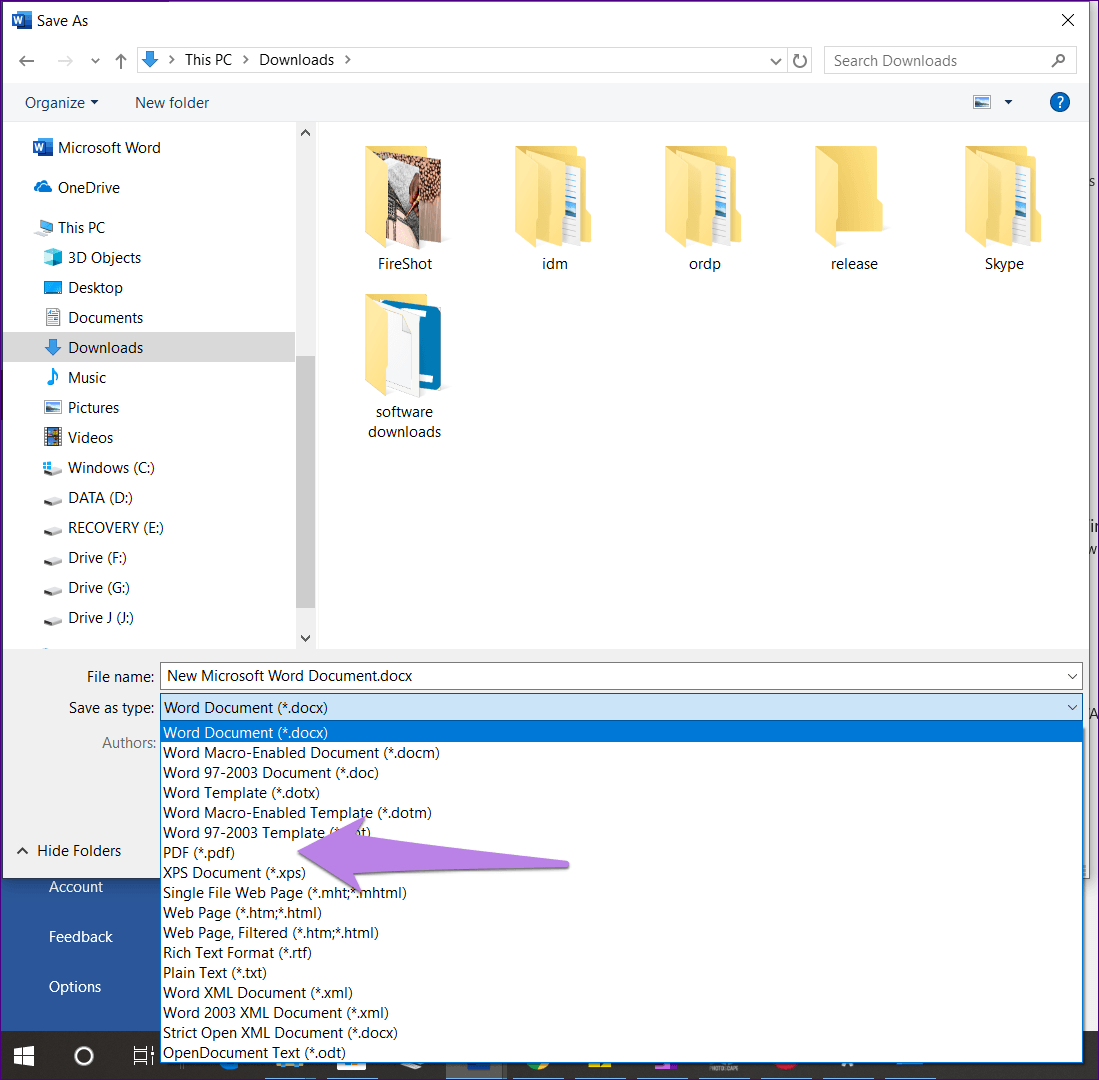
Task: Change your view icon button
Action: click(x=982, y=102)
